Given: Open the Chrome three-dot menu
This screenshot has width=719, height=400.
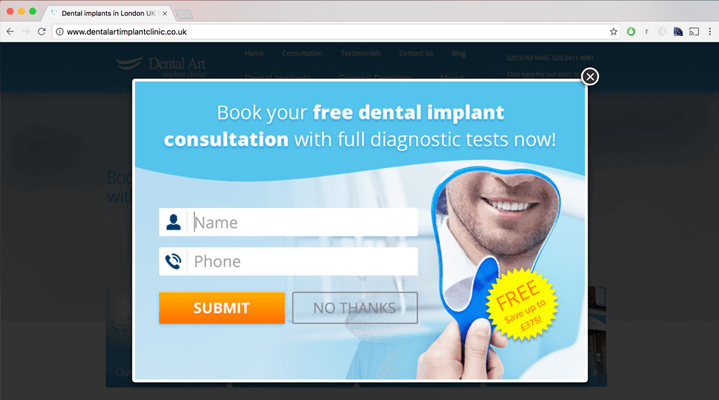Looking at the screenshot, I should 710,32.
